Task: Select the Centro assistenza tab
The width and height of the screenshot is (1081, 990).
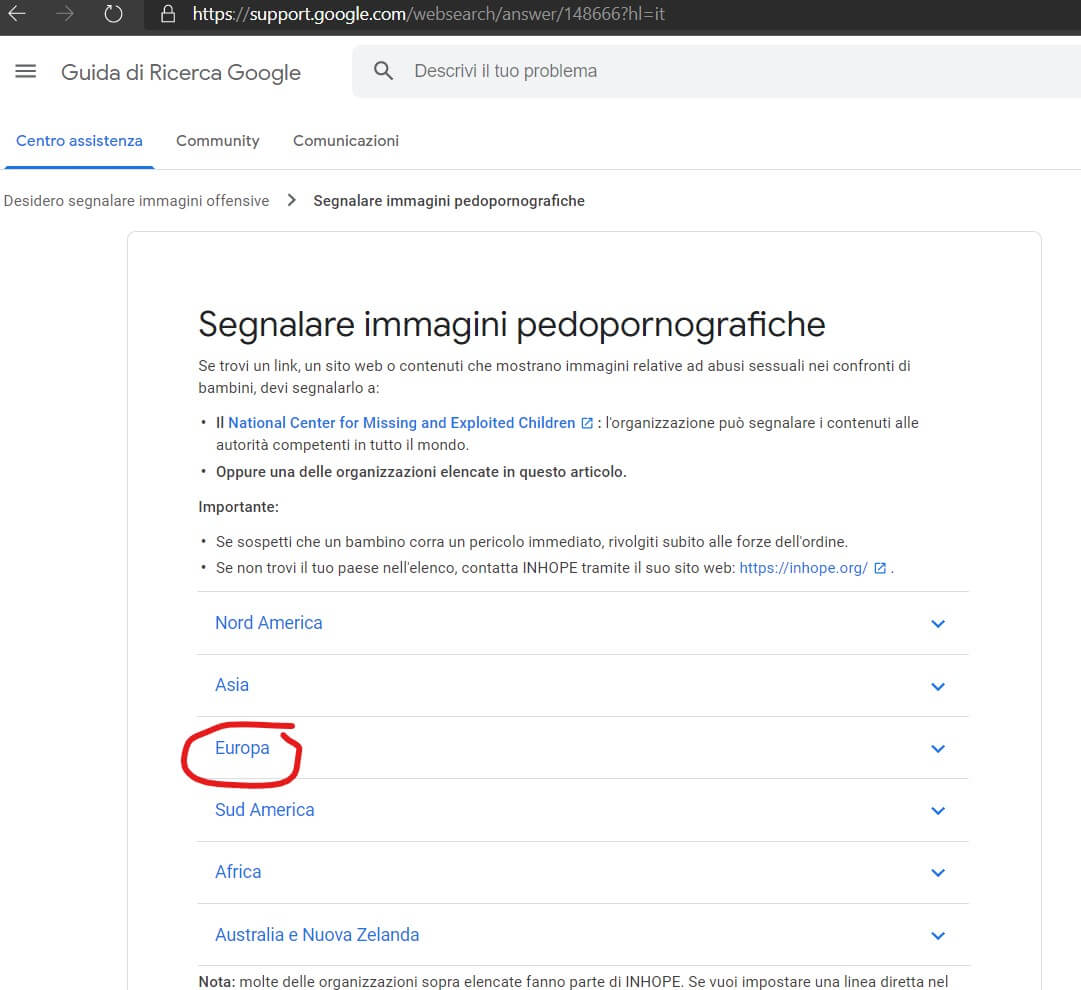Action: click(x=79, y=141)
